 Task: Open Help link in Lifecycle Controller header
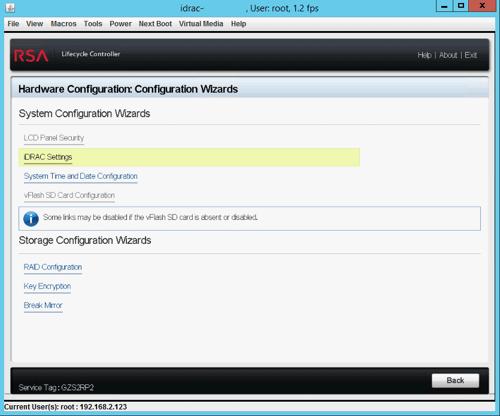(x=424, y=55)
